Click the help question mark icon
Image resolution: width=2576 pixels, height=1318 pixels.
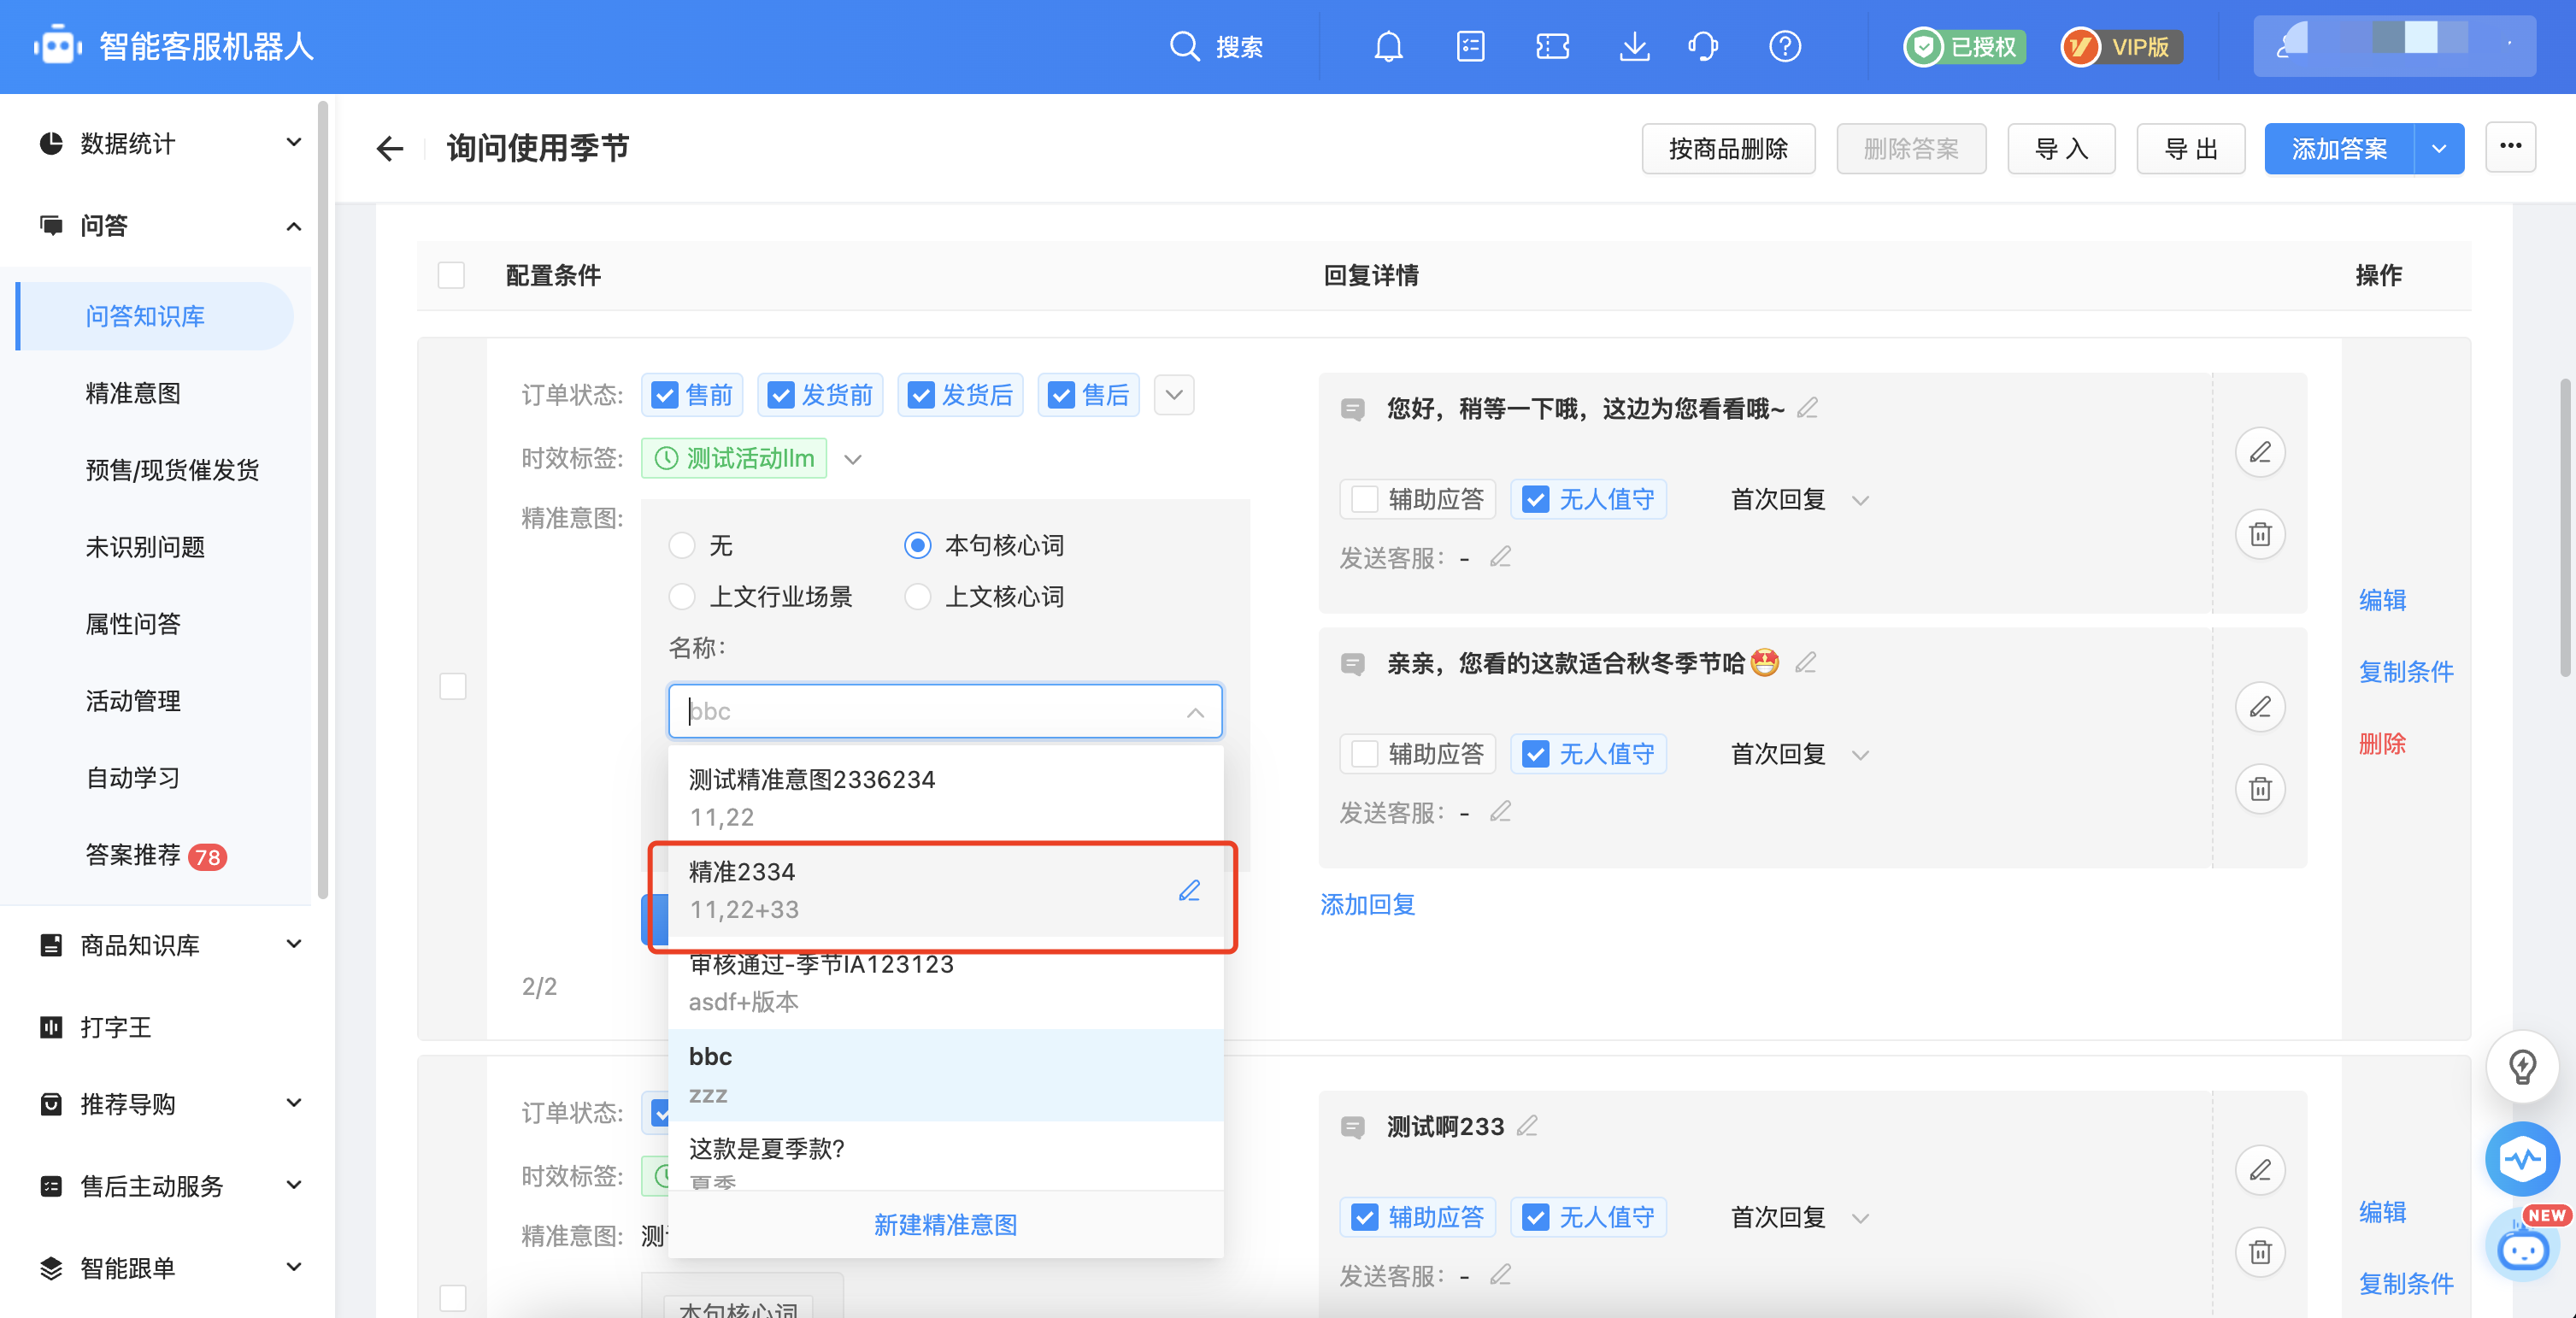coord(1785,45)
